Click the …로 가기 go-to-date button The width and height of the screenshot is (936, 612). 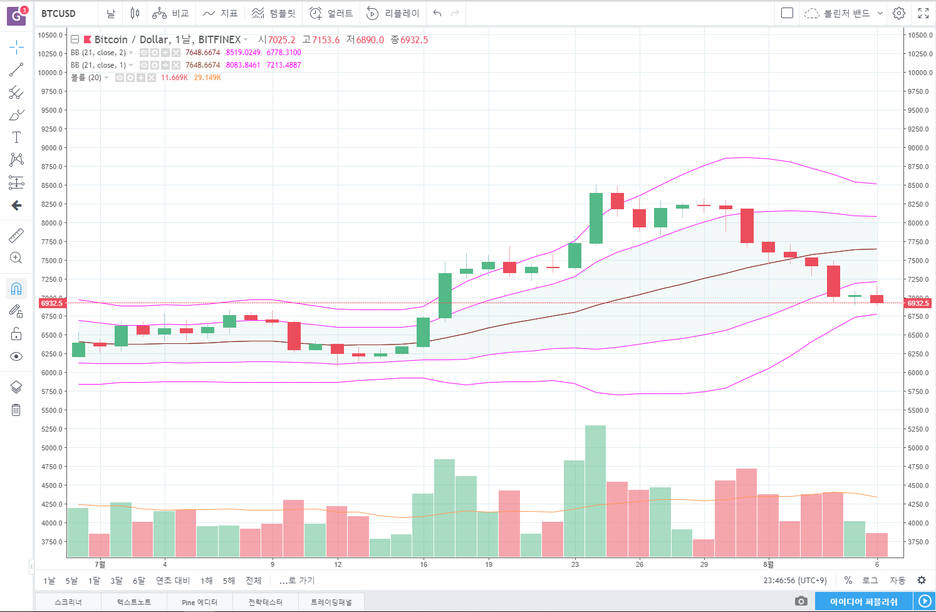[x=297, y=580]
